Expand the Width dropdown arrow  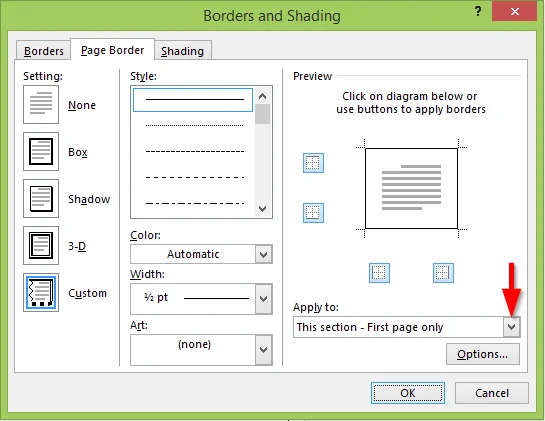pyautogui.click(x=263, y=299)
